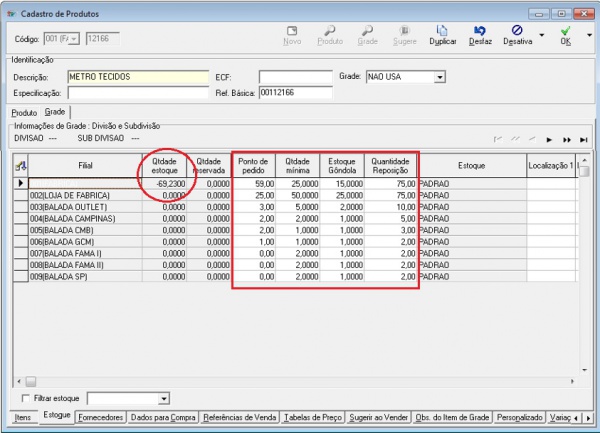Click the Novo toolbar icon
The width and height of the screenshot is (600, 433).
[x=292, y=31]
